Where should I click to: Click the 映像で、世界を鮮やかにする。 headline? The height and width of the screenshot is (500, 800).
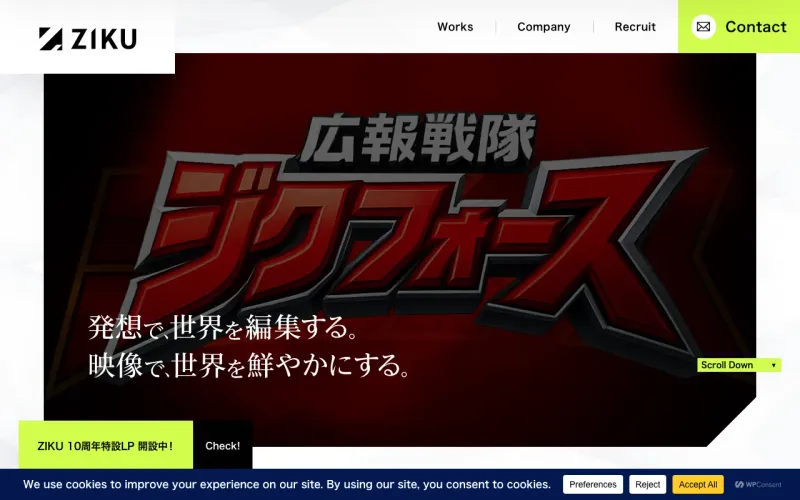coord(249,365)
